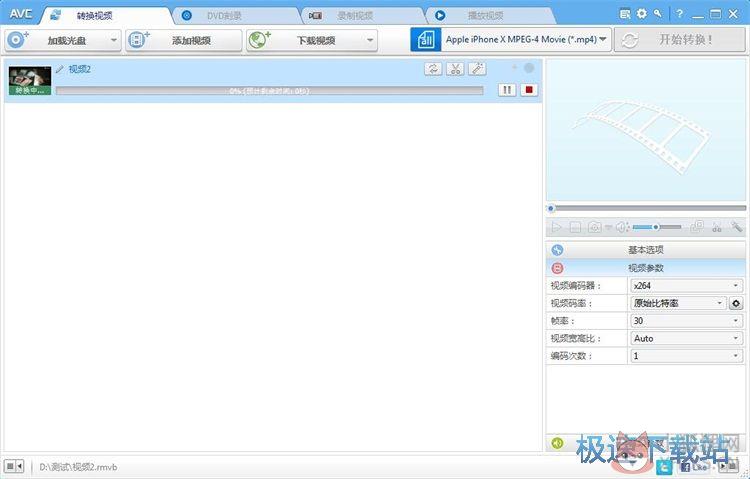The height and width of the screenshot is (479, 750).
Task: Expand the 下载视频 dropdown arrow
Action: 370,40
